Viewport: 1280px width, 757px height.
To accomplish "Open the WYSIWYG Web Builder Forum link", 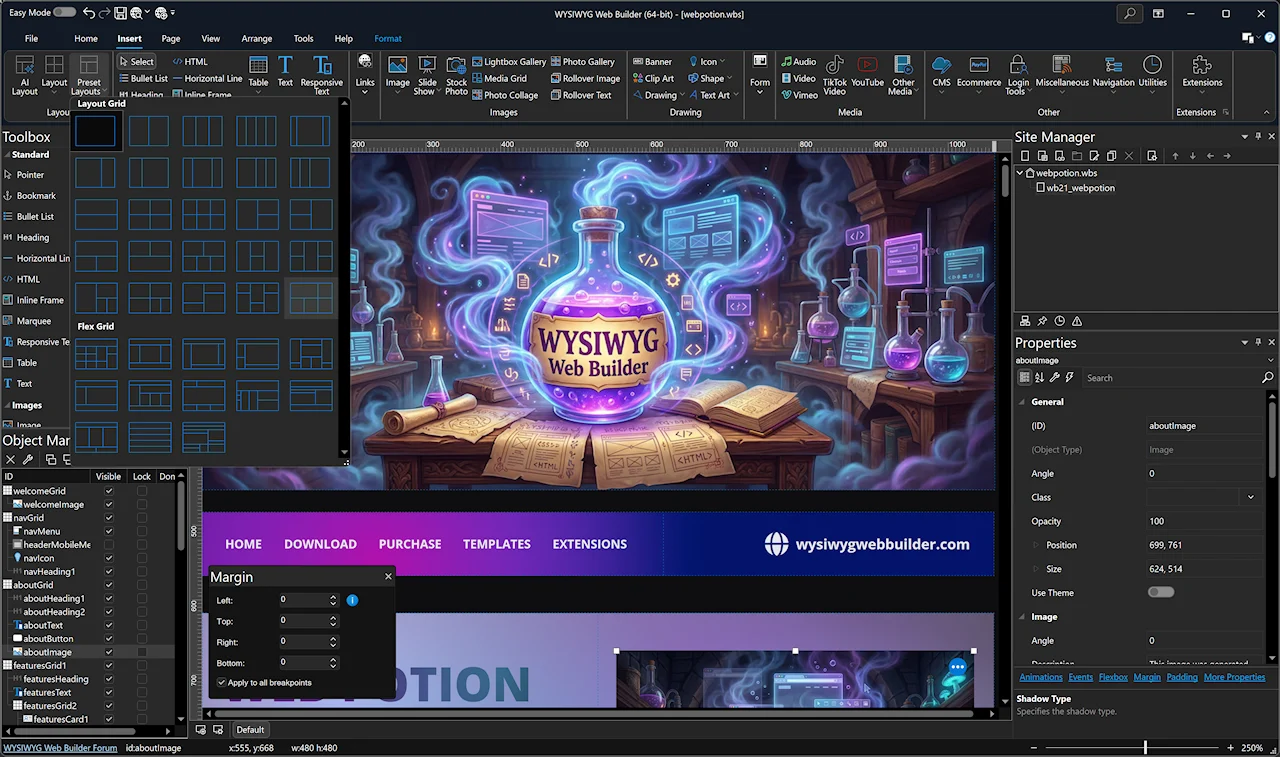I will pyautogui.click(x=60, y=748).
